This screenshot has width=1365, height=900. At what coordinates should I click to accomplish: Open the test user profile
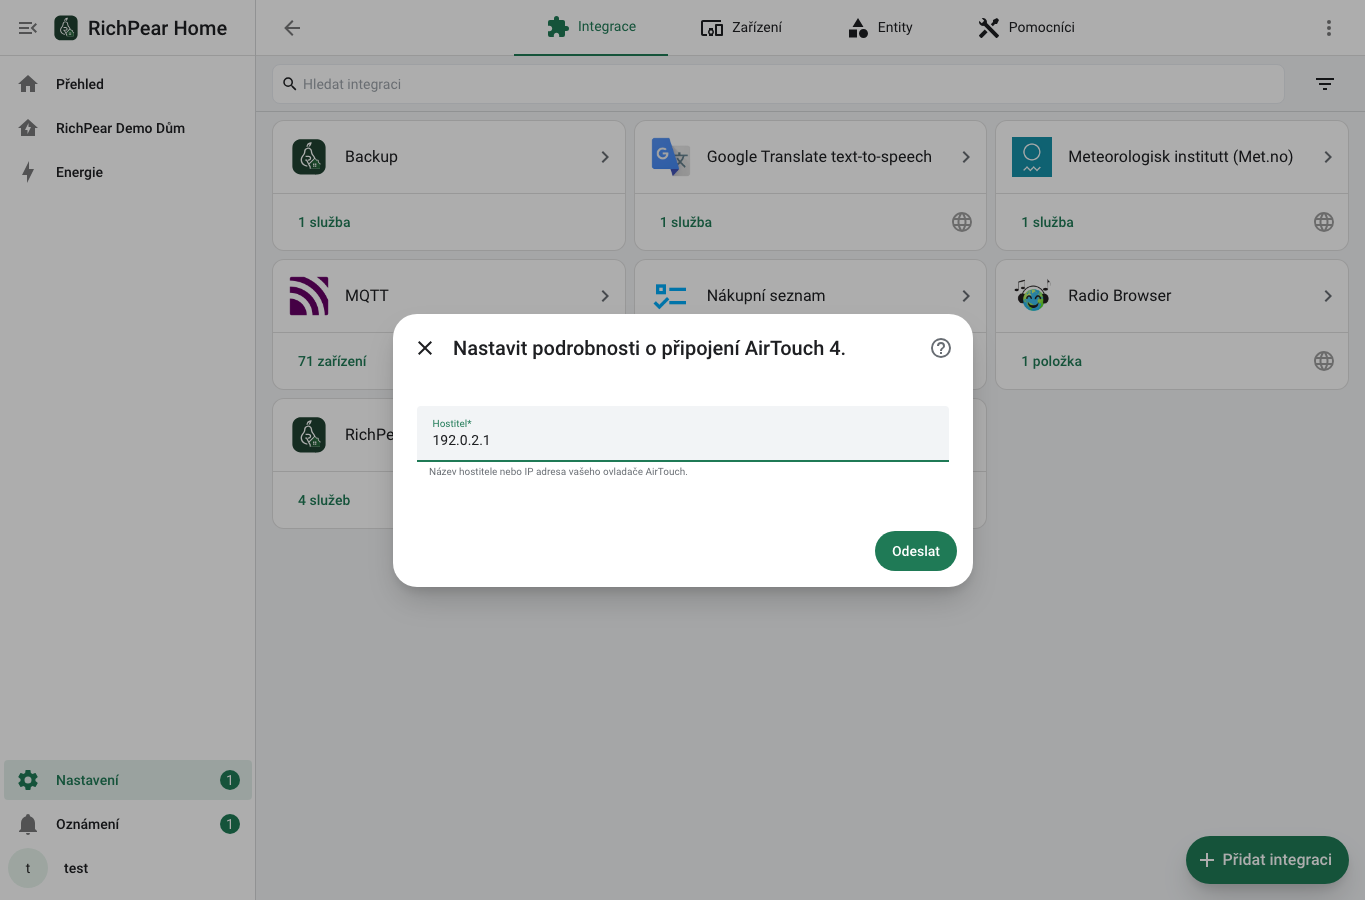(x=128, y=868)
